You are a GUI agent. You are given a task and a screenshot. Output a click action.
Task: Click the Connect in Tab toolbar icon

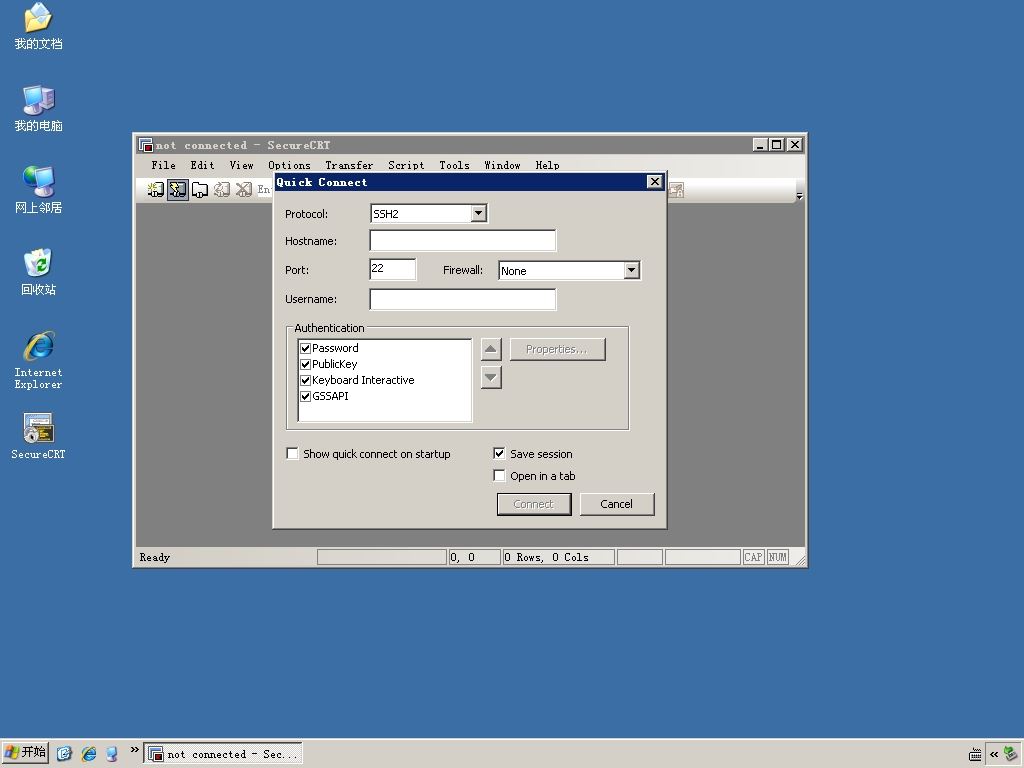click(x=200, y=190)
